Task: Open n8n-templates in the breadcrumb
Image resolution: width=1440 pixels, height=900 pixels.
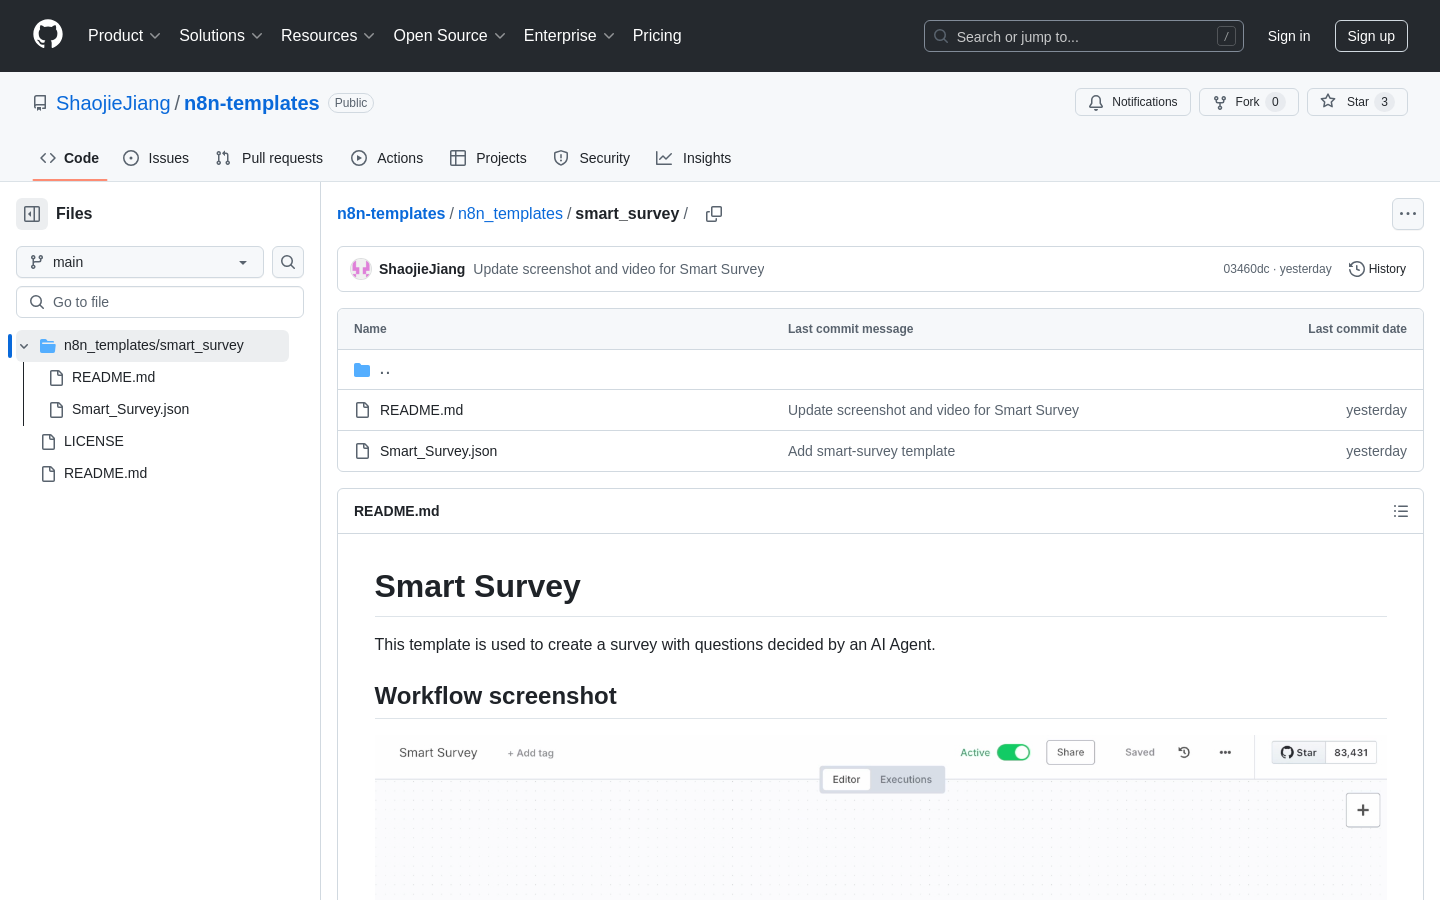Action: click(391, 214)
